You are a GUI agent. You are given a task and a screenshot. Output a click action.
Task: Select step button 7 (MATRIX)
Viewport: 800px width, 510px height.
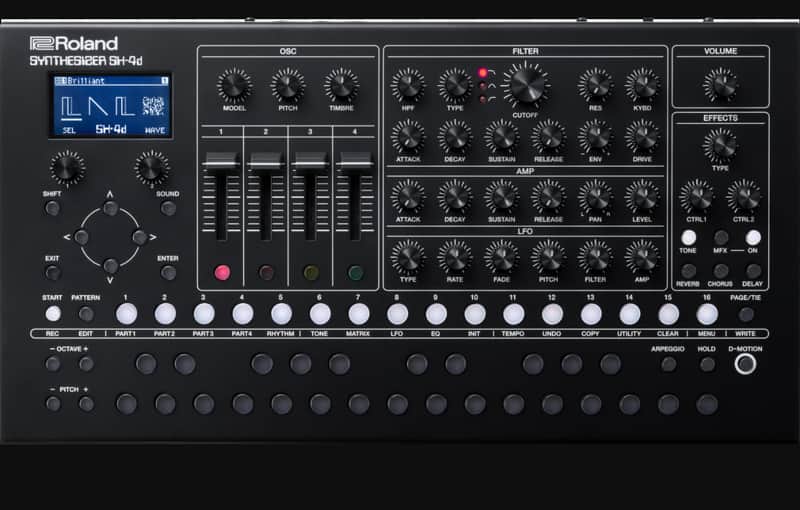tap(359, 314)
